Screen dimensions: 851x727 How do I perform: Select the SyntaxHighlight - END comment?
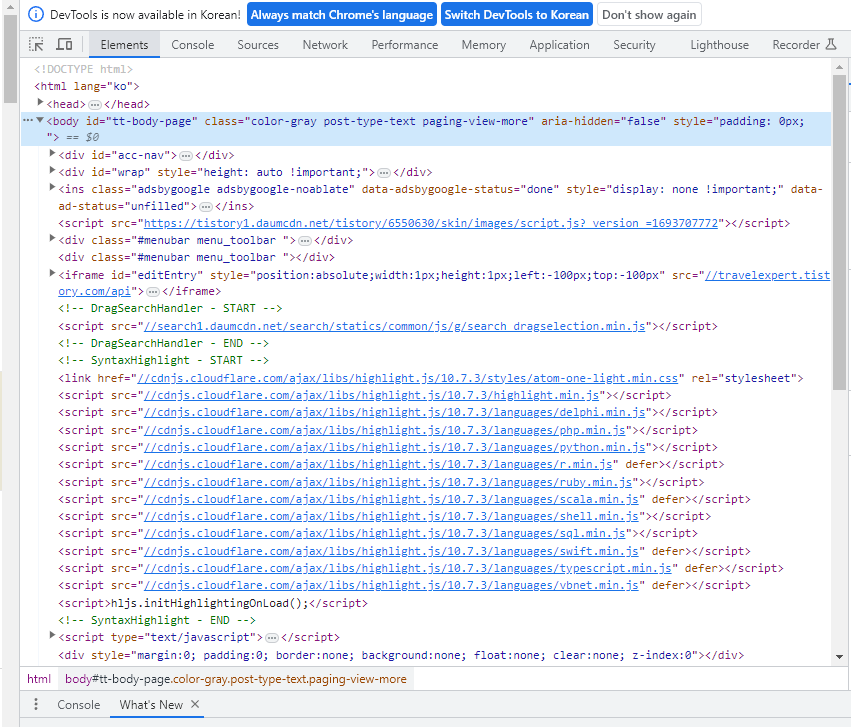click(156, 620)
